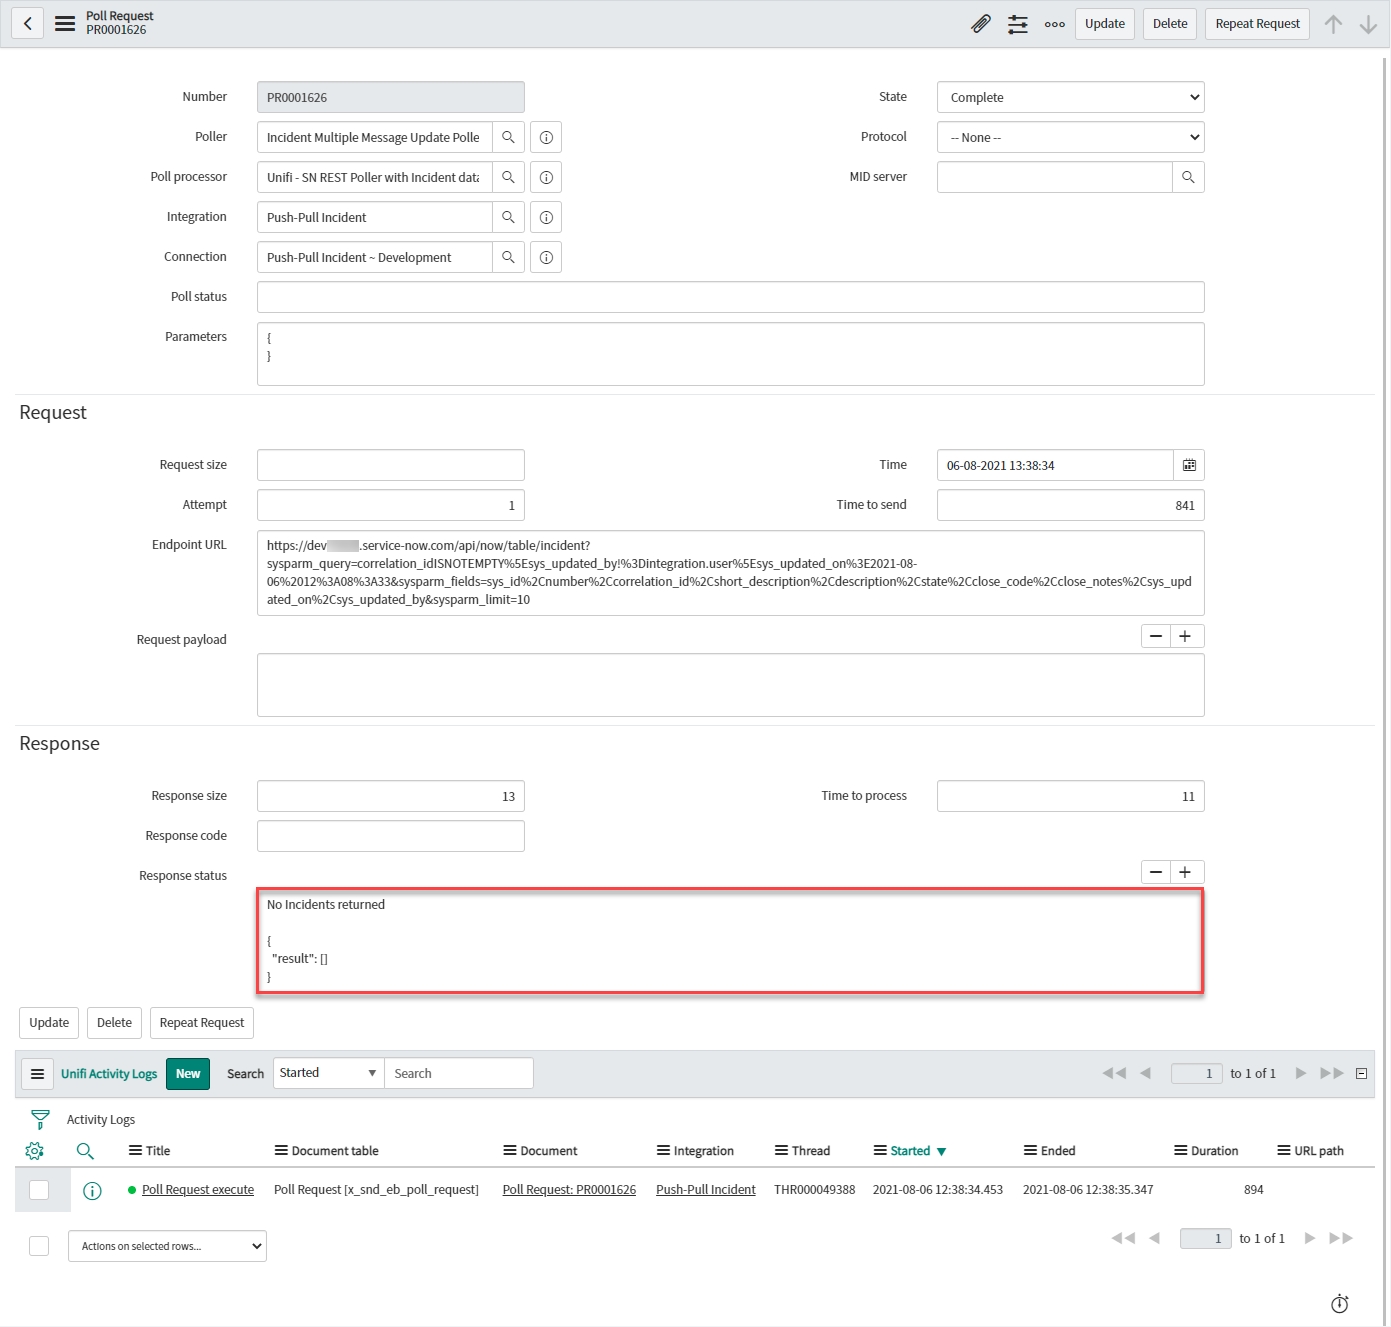Collapse the Unifi Activity Logs list

tap(1361, 1073)
